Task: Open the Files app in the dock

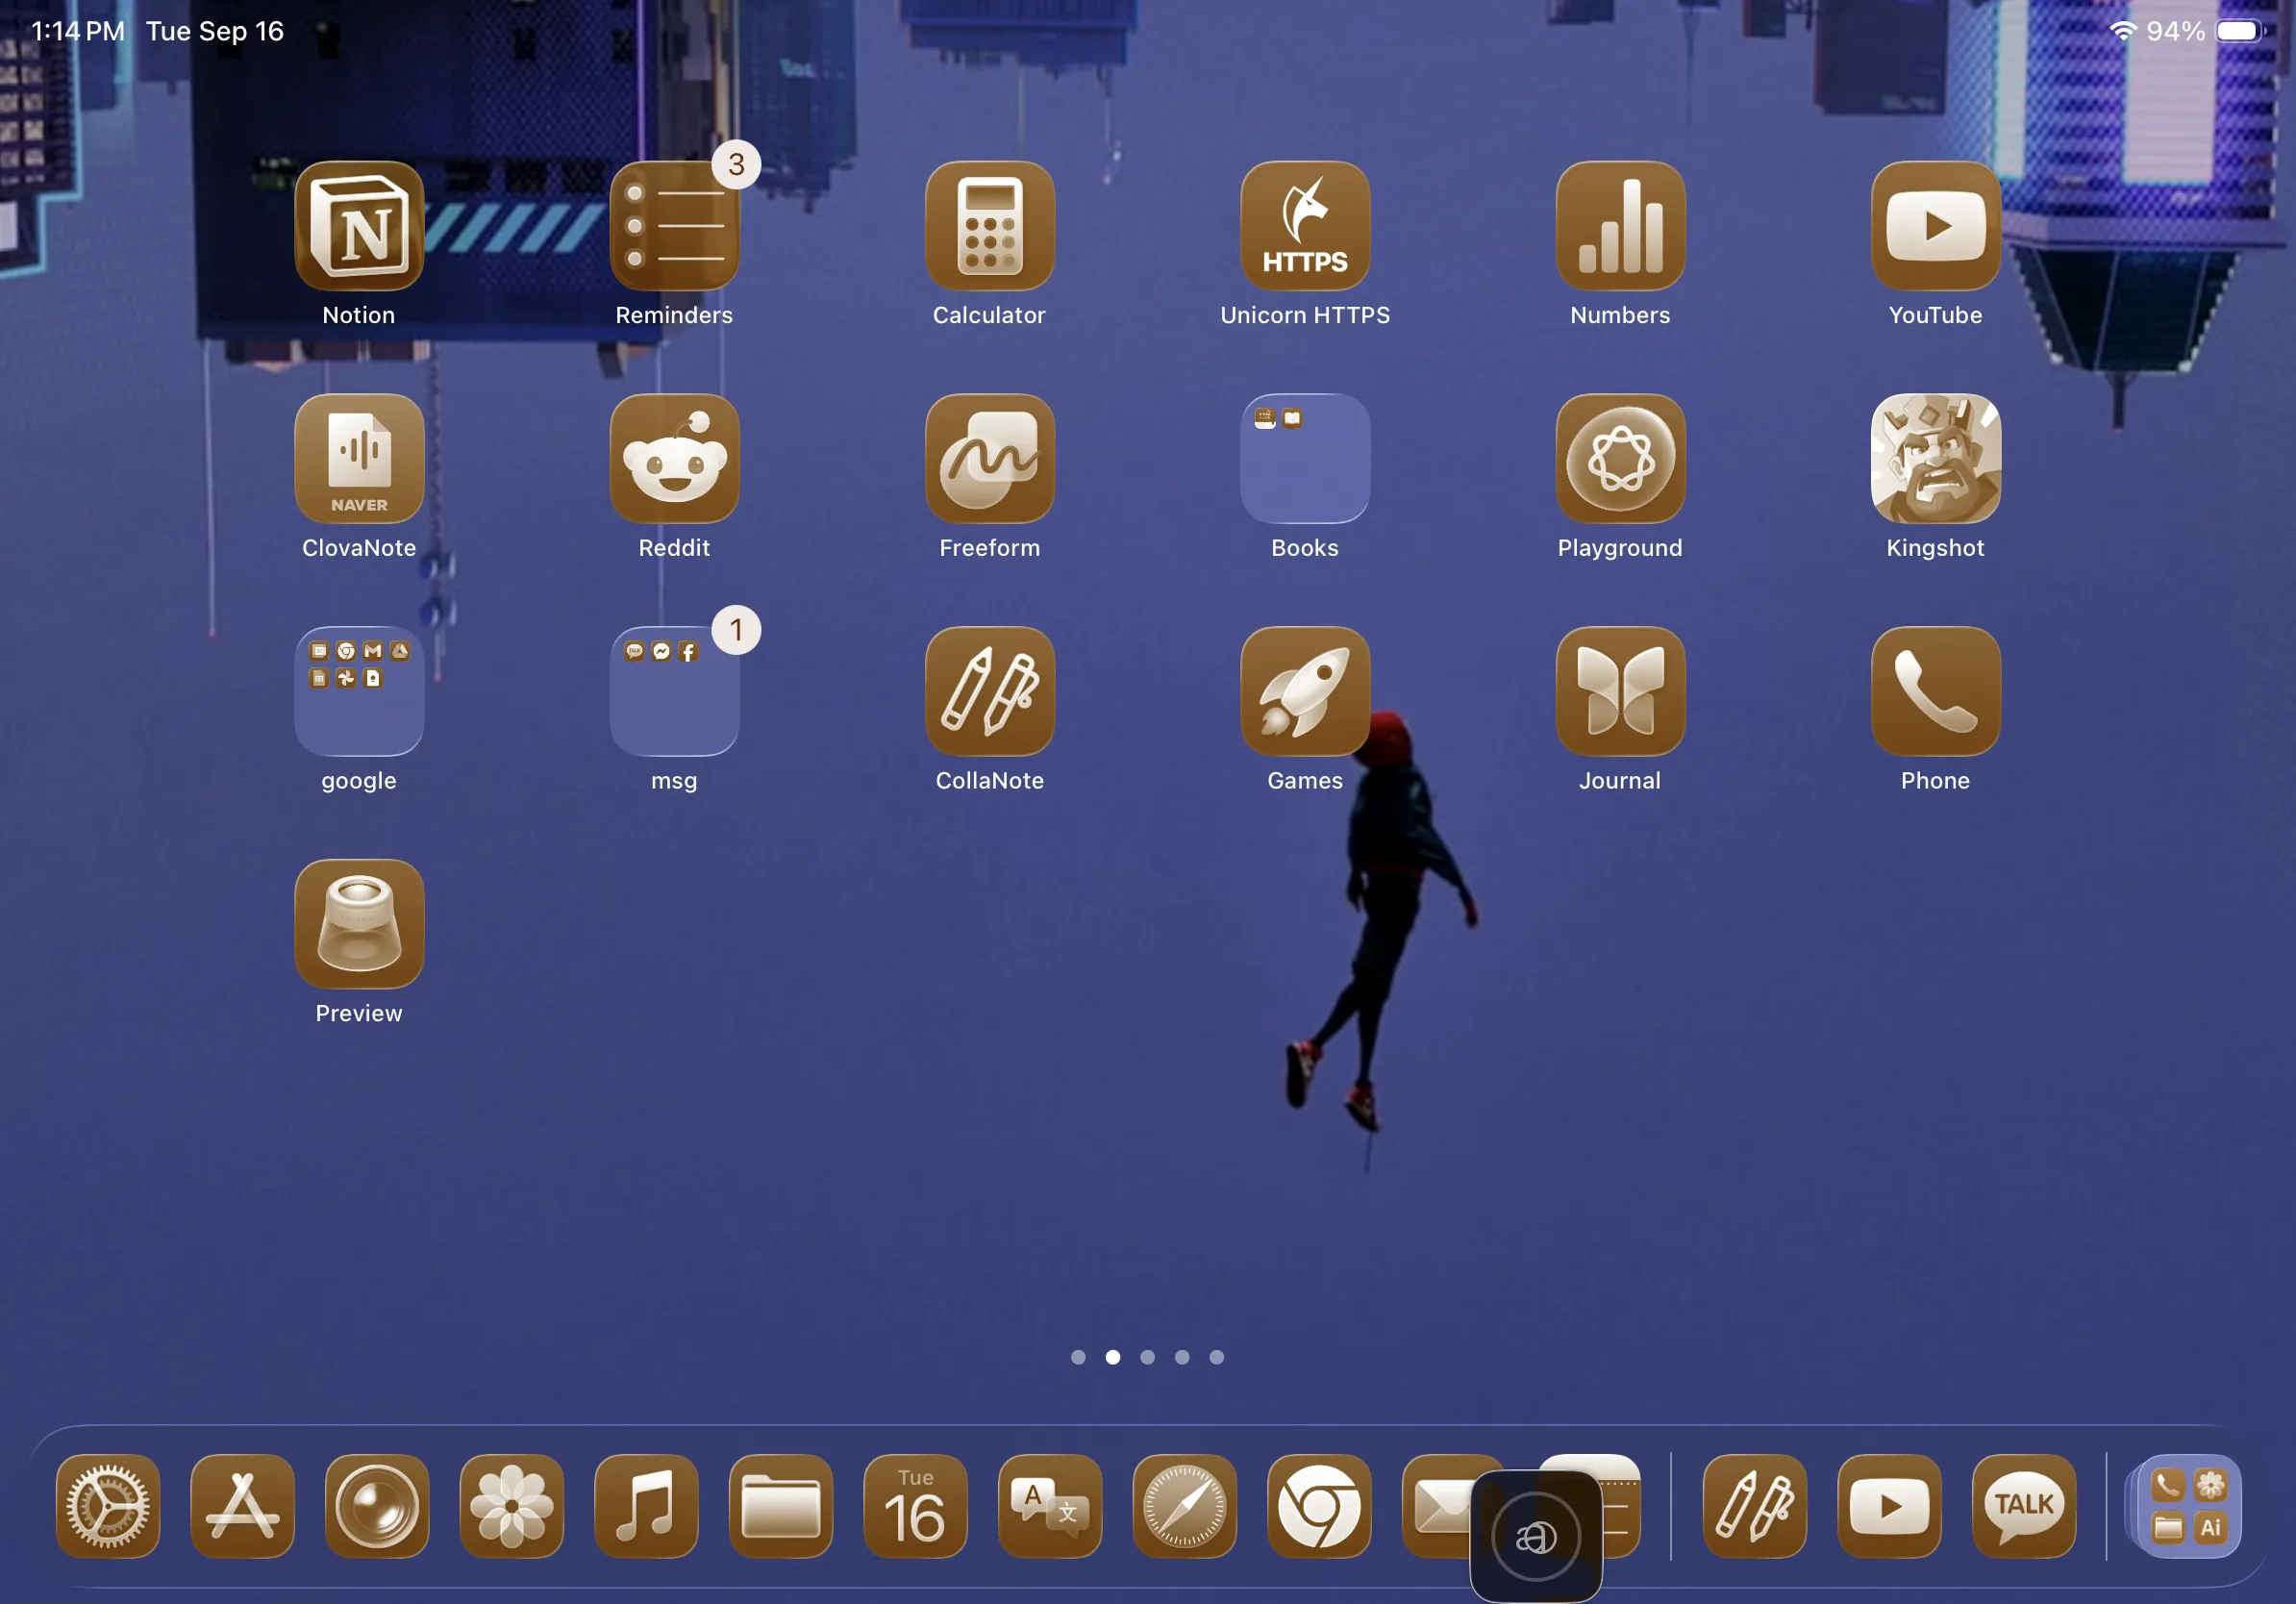Action: click(x=781, y=1506)
